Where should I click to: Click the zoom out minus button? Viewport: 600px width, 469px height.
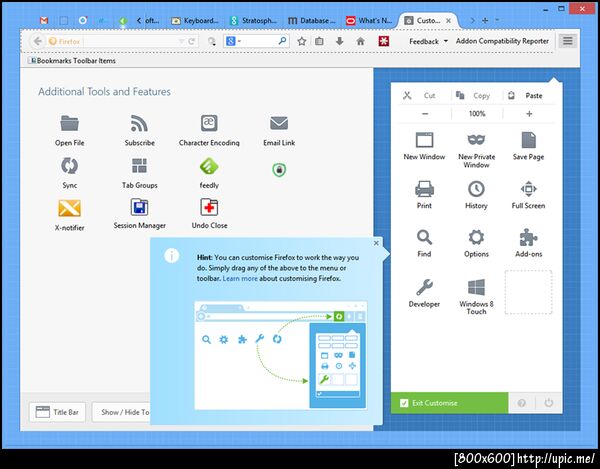[x=425, y=114]
